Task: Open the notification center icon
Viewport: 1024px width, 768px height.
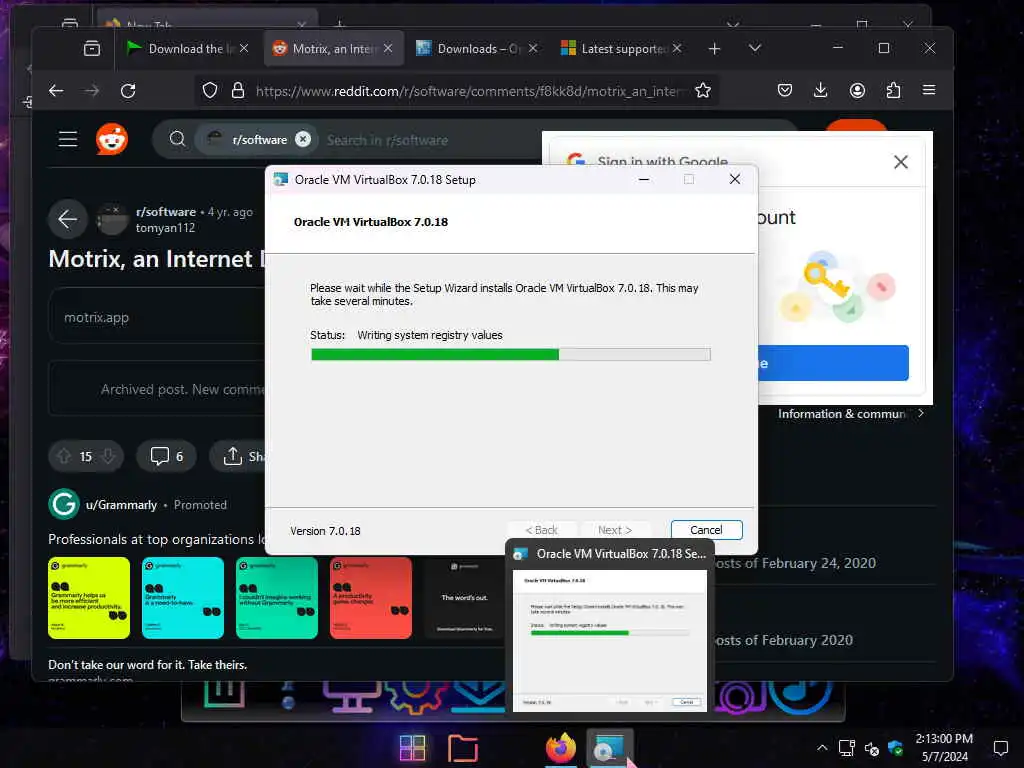Action: coord(1000,748)
